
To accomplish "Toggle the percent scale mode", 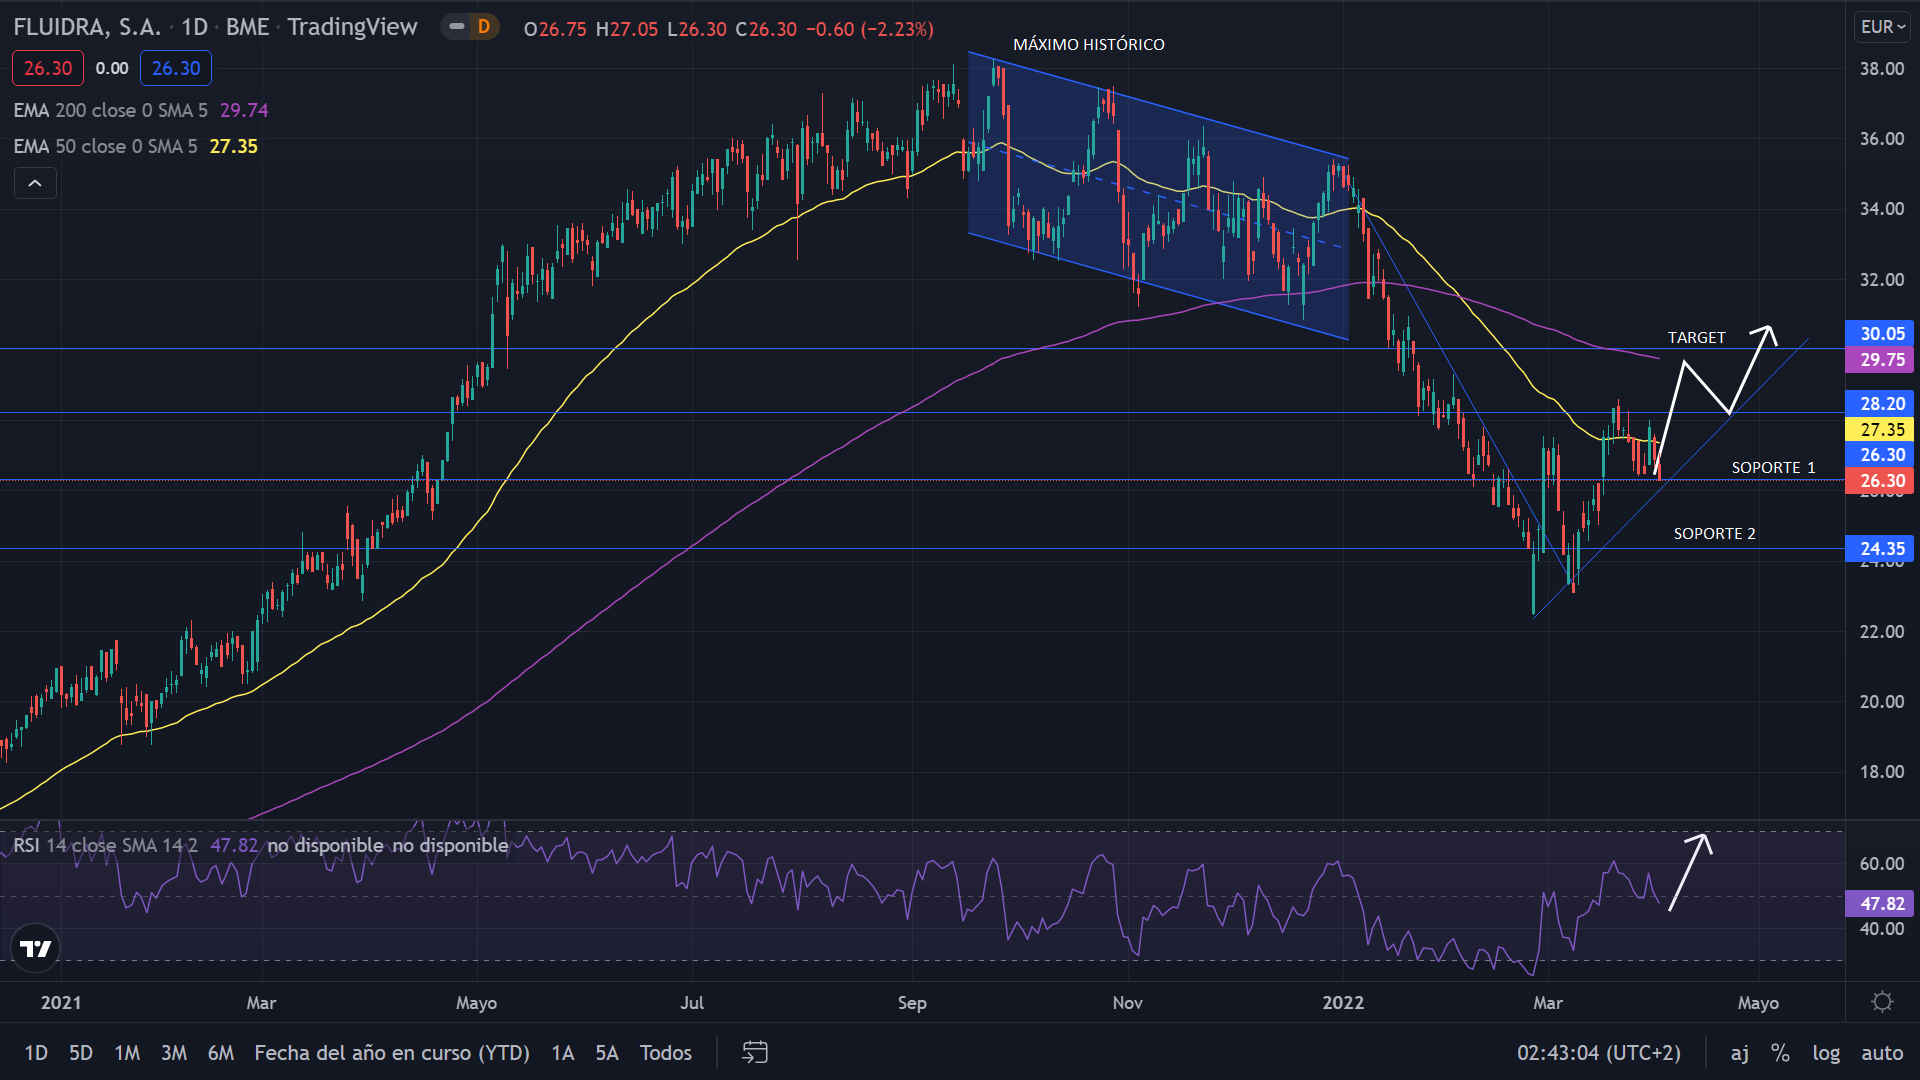I will coord(1780,1053).
